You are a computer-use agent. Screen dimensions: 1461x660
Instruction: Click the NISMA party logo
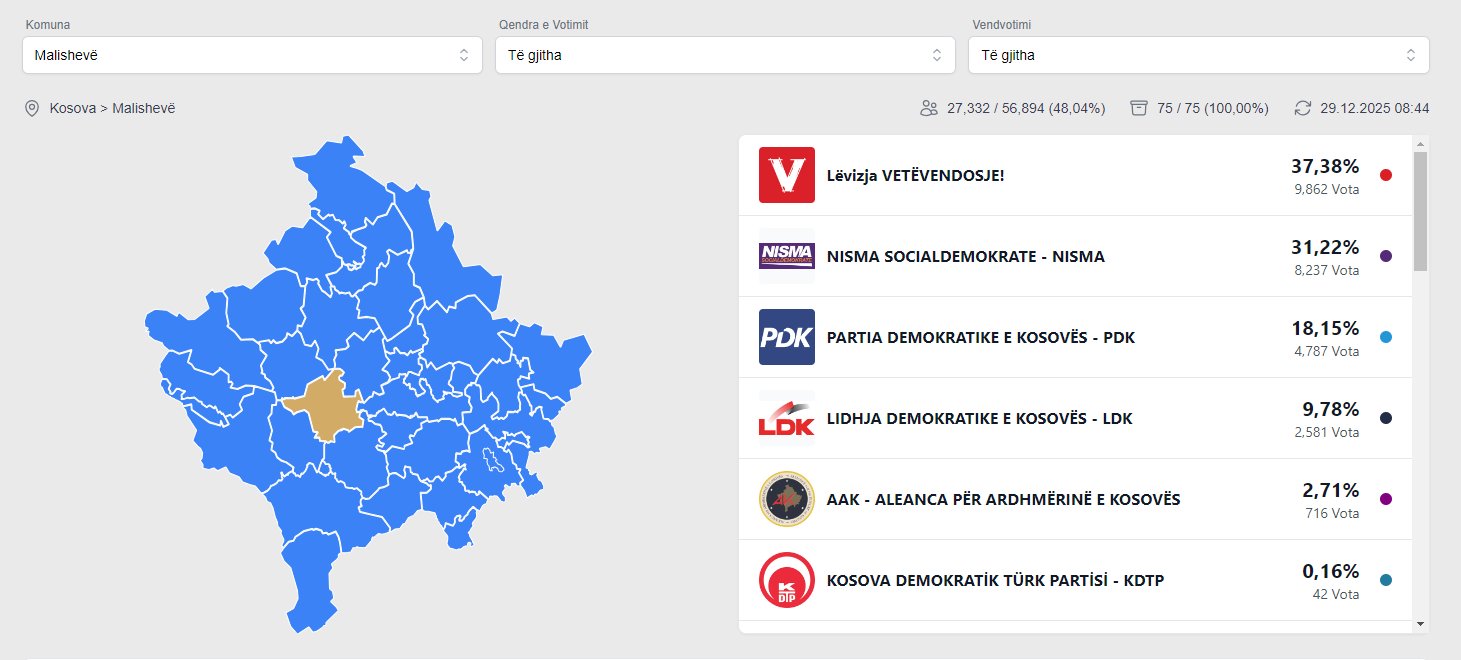[786, 256]
